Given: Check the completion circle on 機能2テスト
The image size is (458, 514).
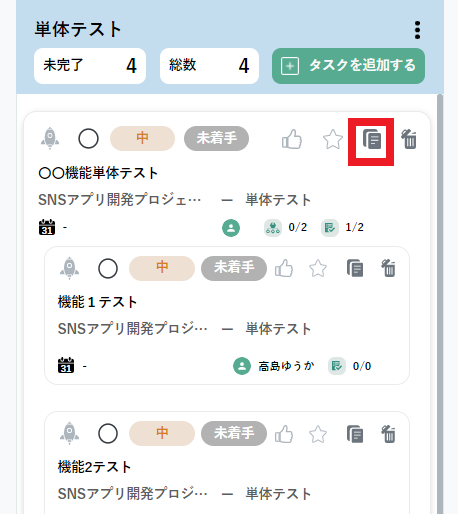Looking at the screenshot, I should [x=108, y=433].
